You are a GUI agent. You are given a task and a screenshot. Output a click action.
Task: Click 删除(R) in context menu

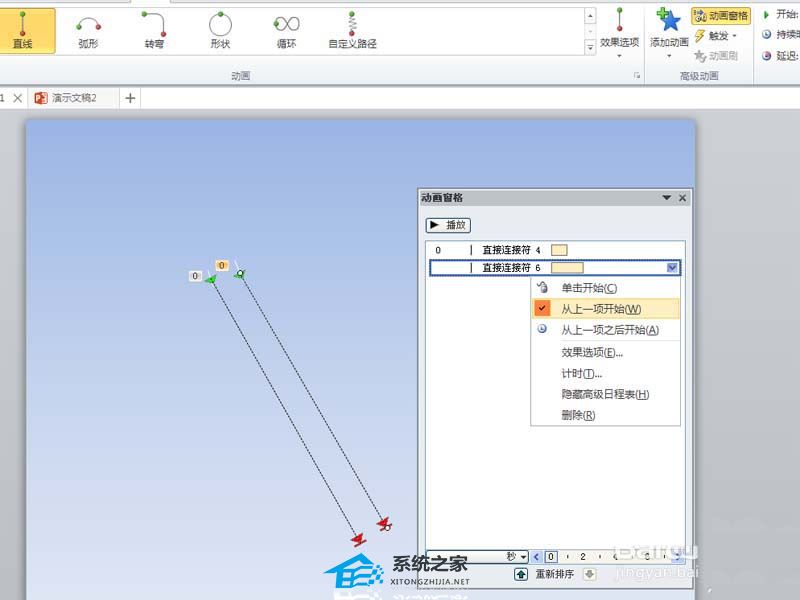[x=578, y=415]
